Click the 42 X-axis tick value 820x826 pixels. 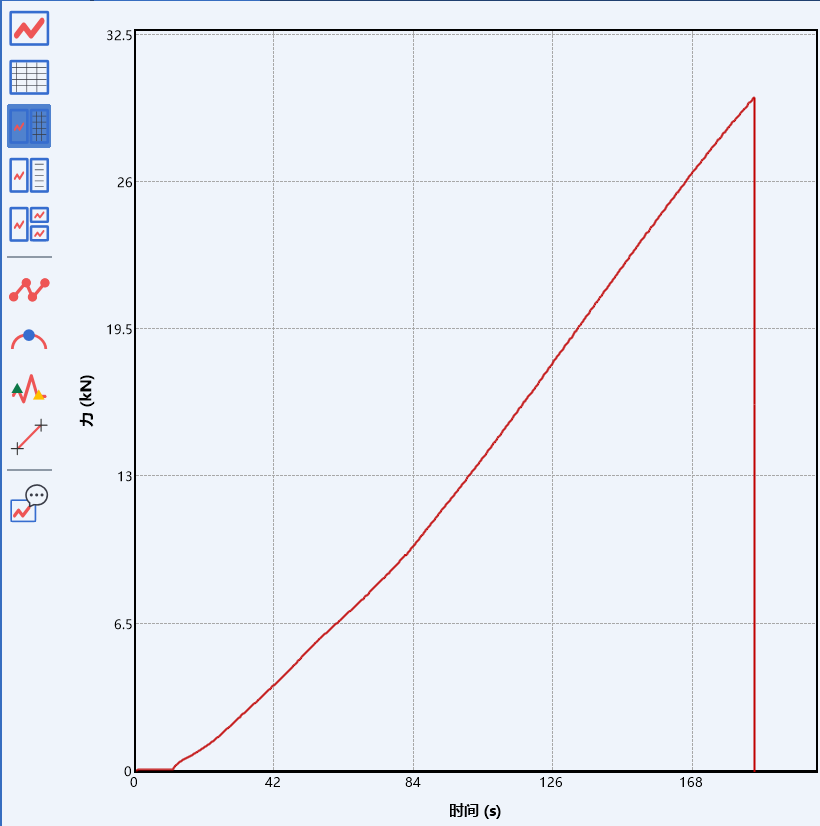tap(273, 782)
